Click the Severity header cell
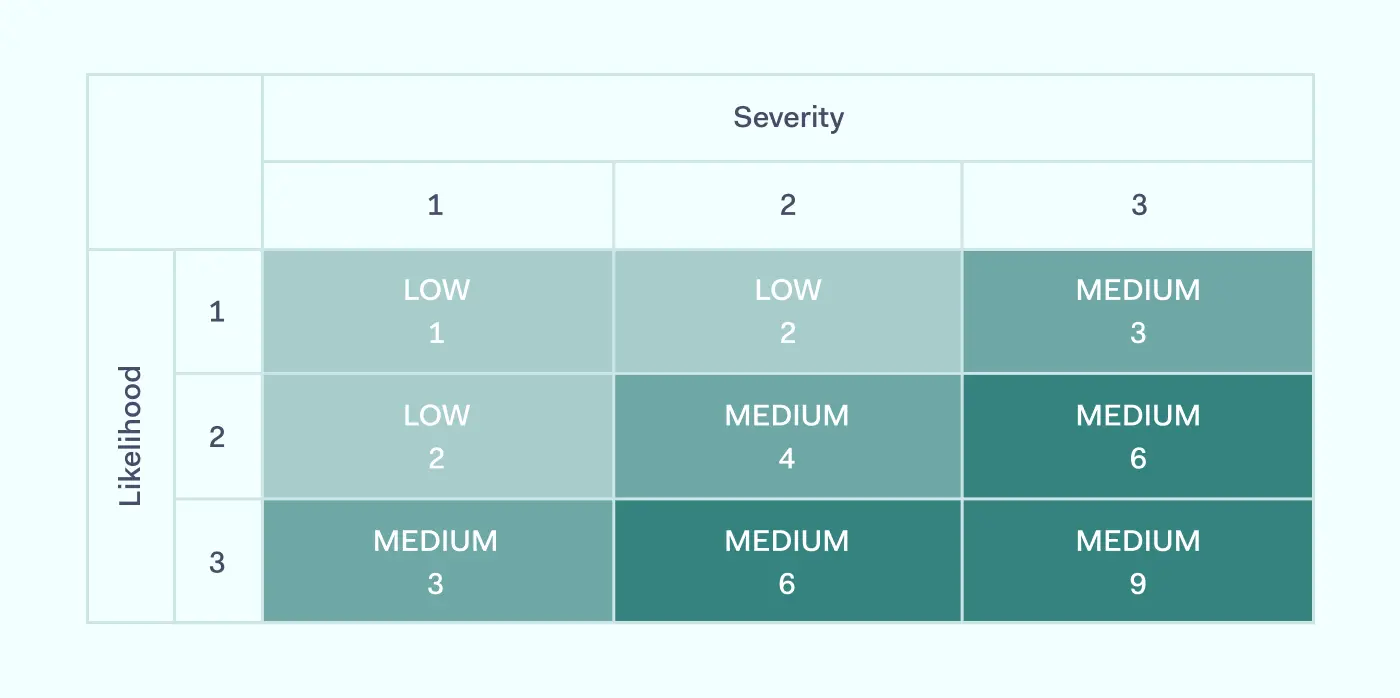This screenshot has width=1400, height=698. tap(788, 118)
